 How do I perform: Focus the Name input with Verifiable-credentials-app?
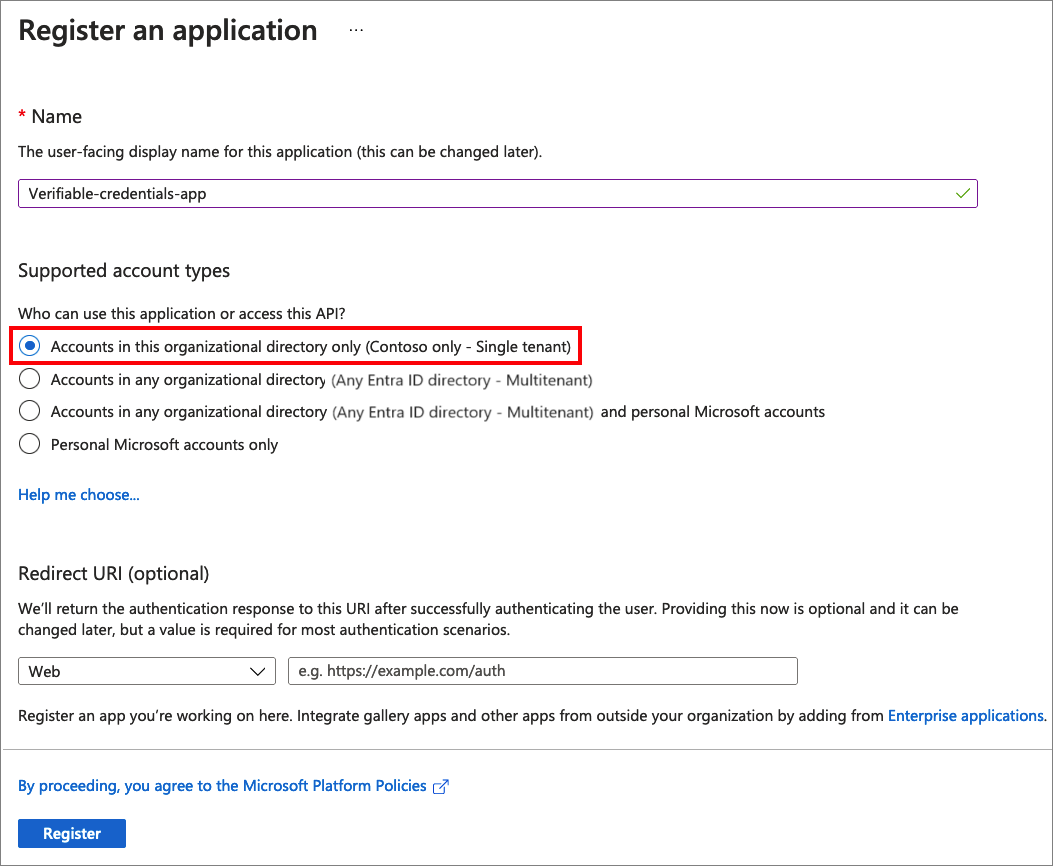498,193
